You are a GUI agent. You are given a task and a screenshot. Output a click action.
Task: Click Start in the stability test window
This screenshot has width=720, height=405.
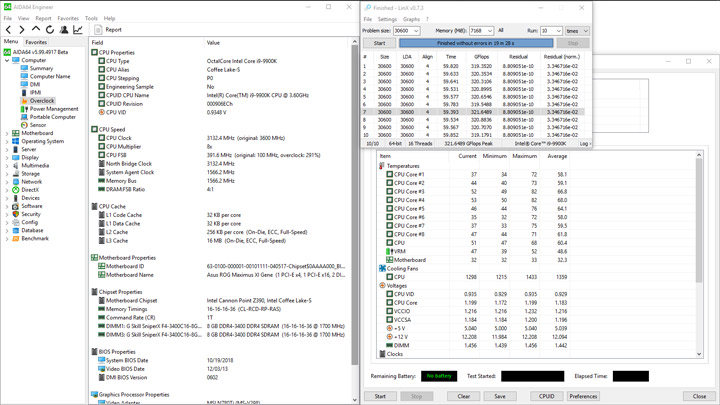[380, 396]
